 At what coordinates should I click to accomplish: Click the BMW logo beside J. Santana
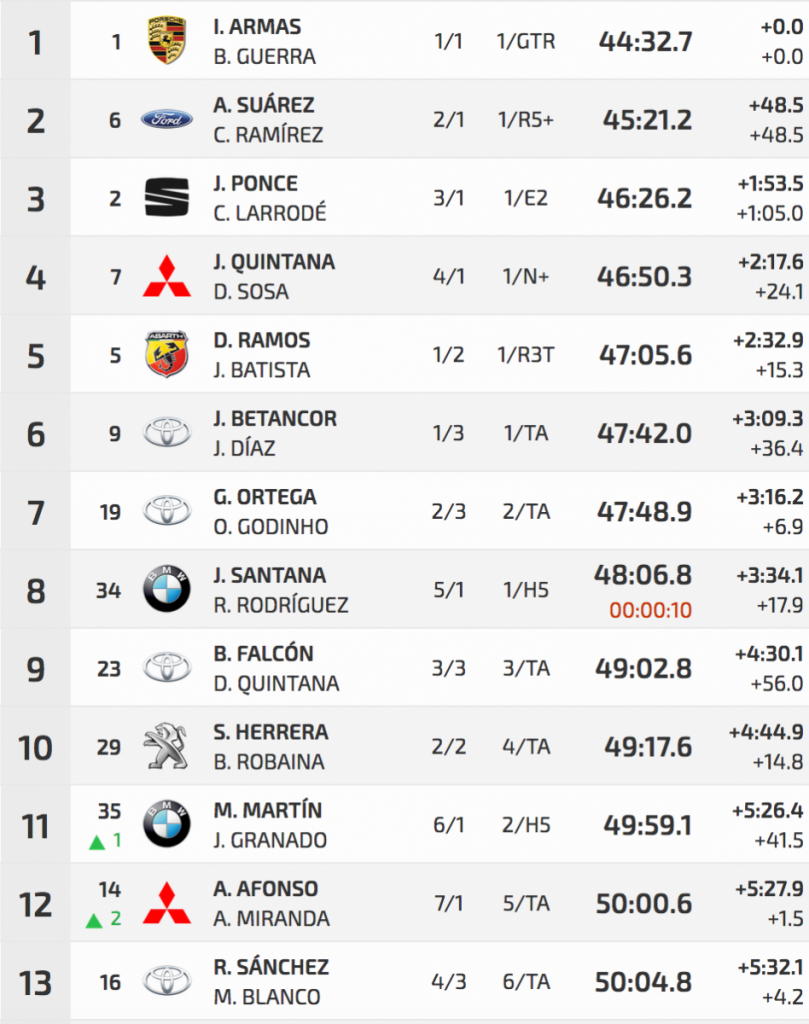[167, 589]
